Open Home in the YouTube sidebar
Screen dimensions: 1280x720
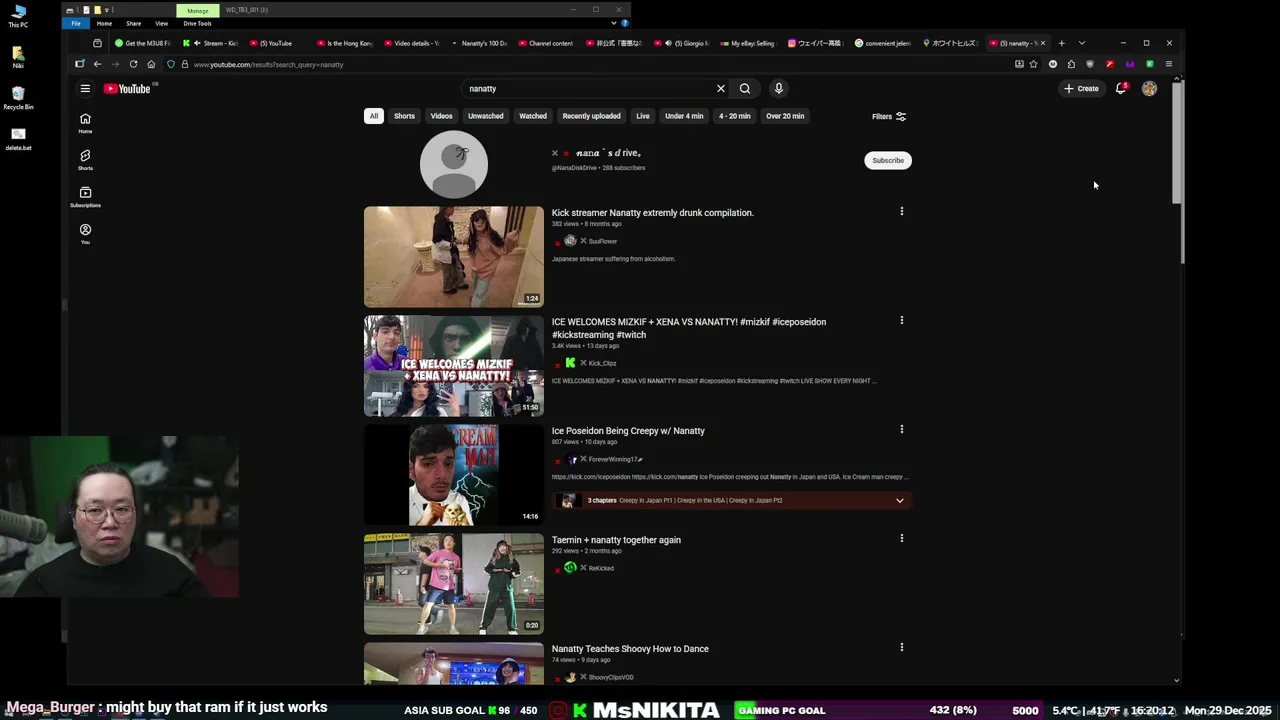point(85,123)
